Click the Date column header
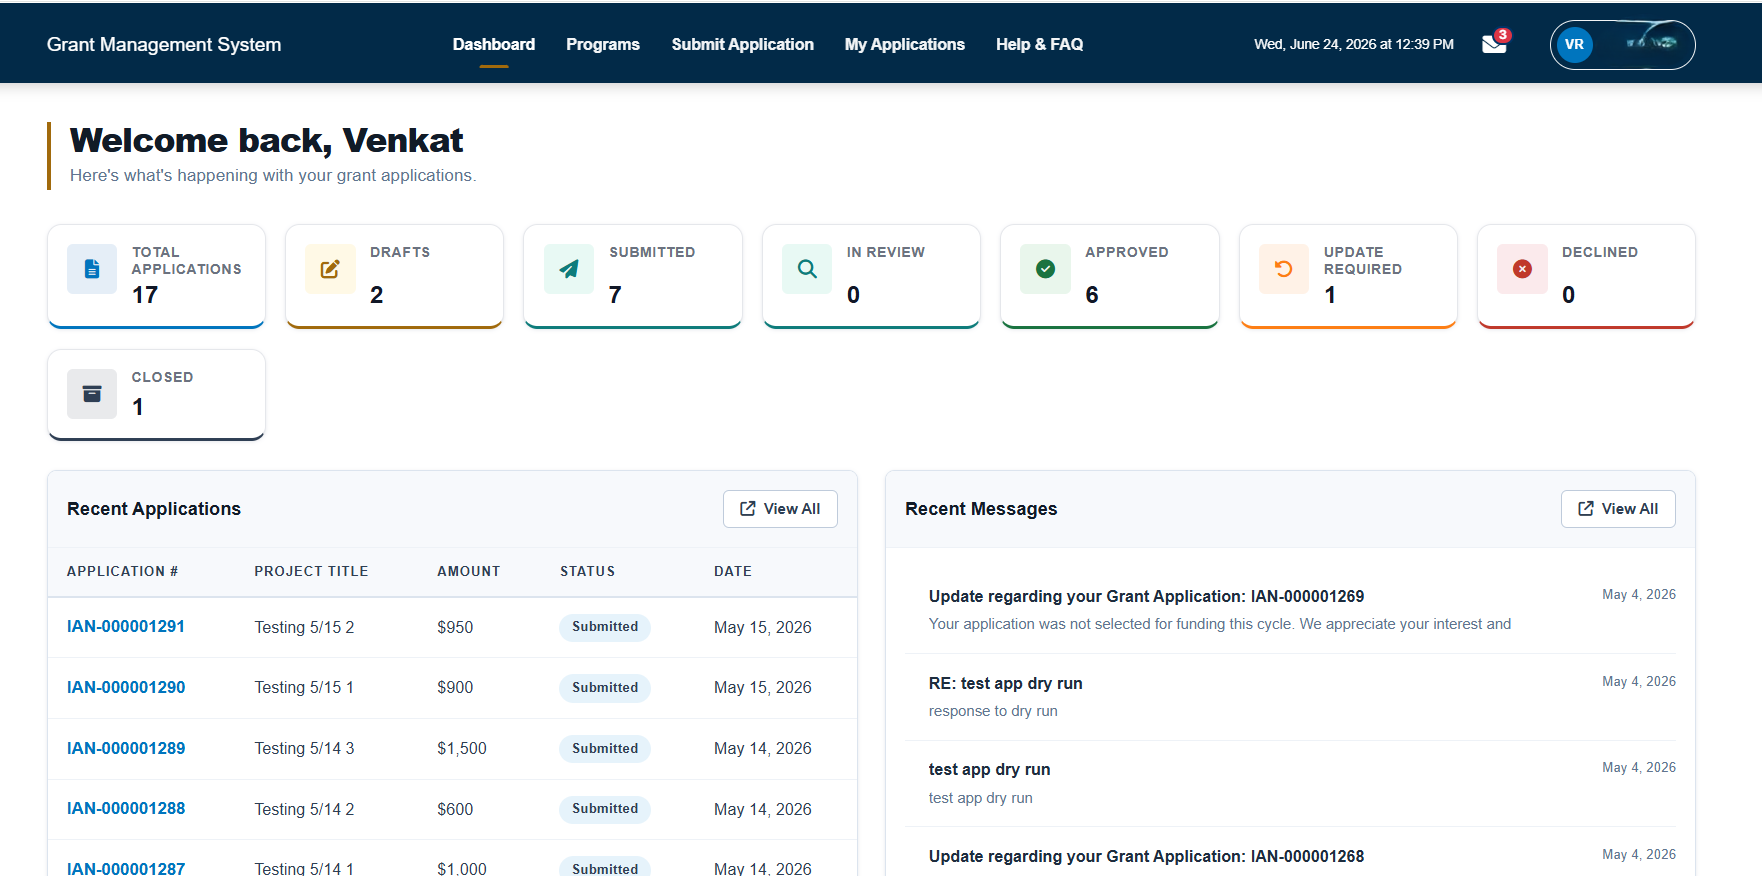The width and height of the screenshot is (1762, 876). [x=733, y=571]
